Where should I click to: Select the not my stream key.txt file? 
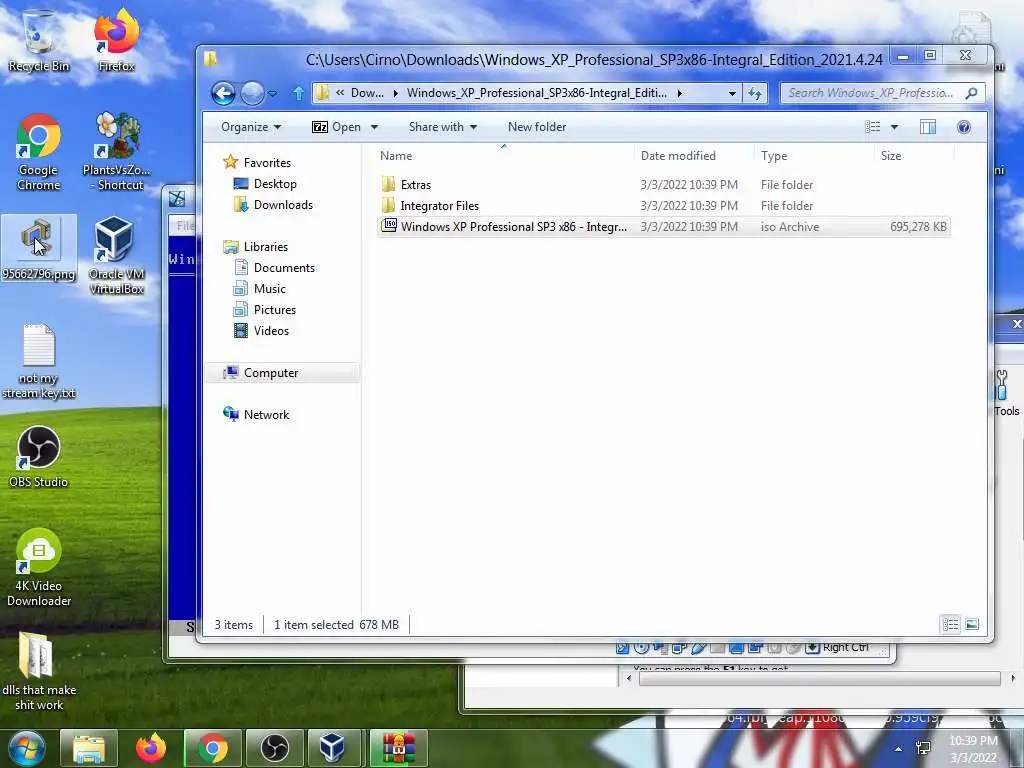(39, 361)
